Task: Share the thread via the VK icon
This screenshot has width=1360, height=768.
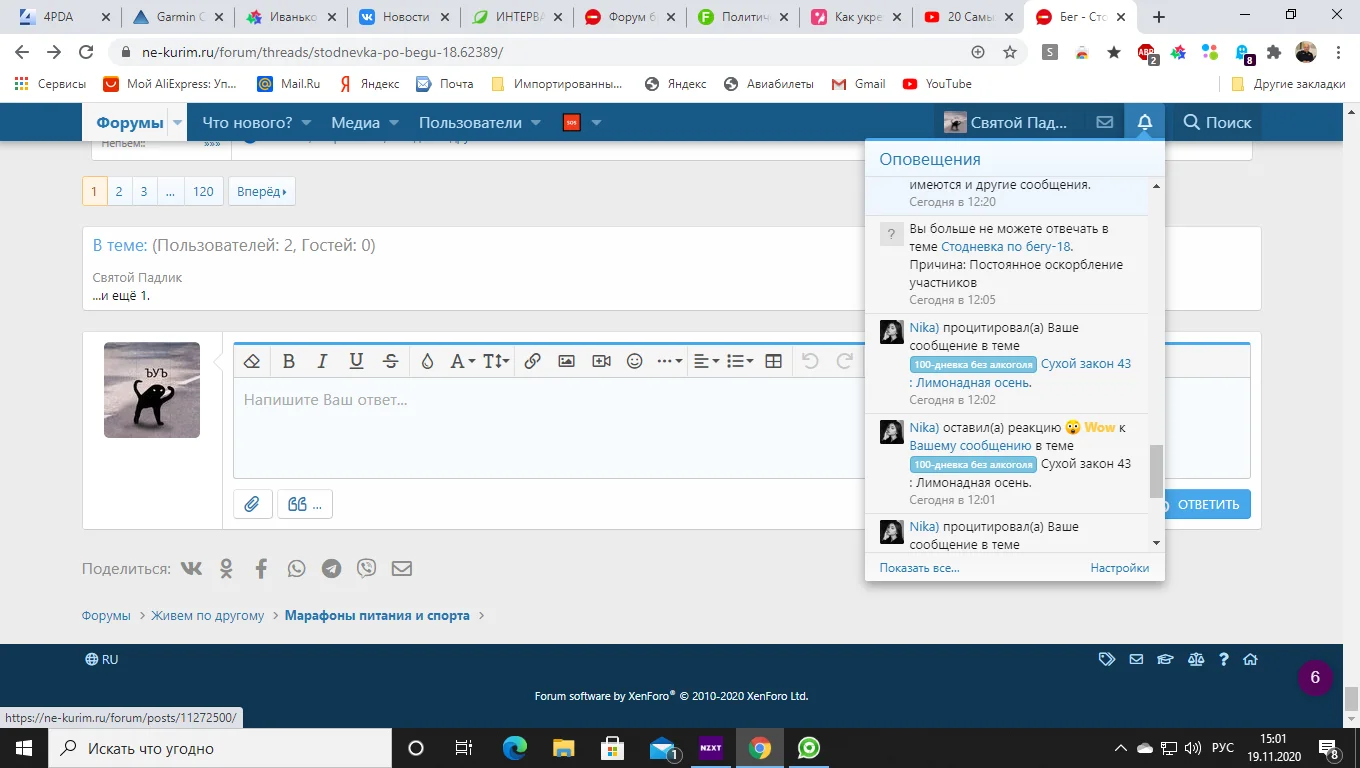Action: pyautogui.click(x=191, y=568)
